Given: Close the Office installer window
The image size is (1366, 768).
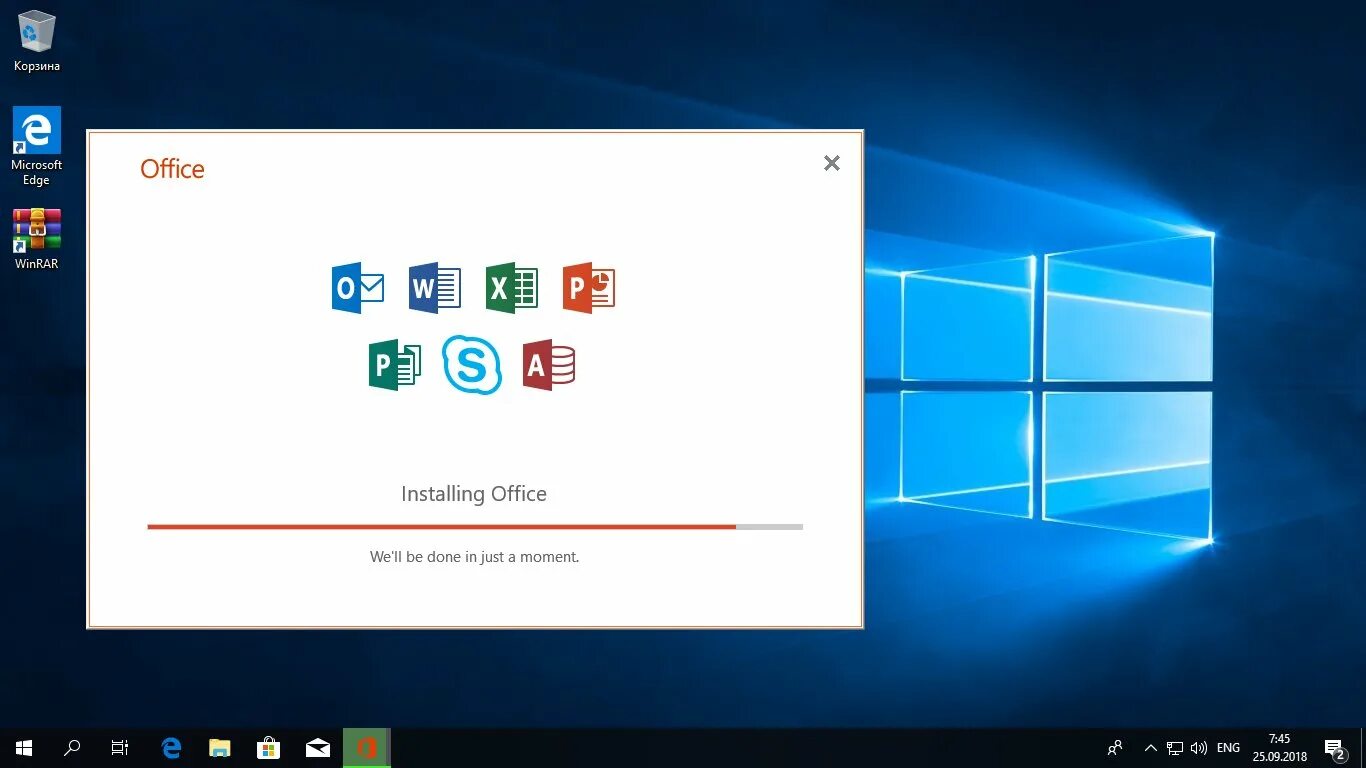Looking at the screenshot, I should 831,163.
